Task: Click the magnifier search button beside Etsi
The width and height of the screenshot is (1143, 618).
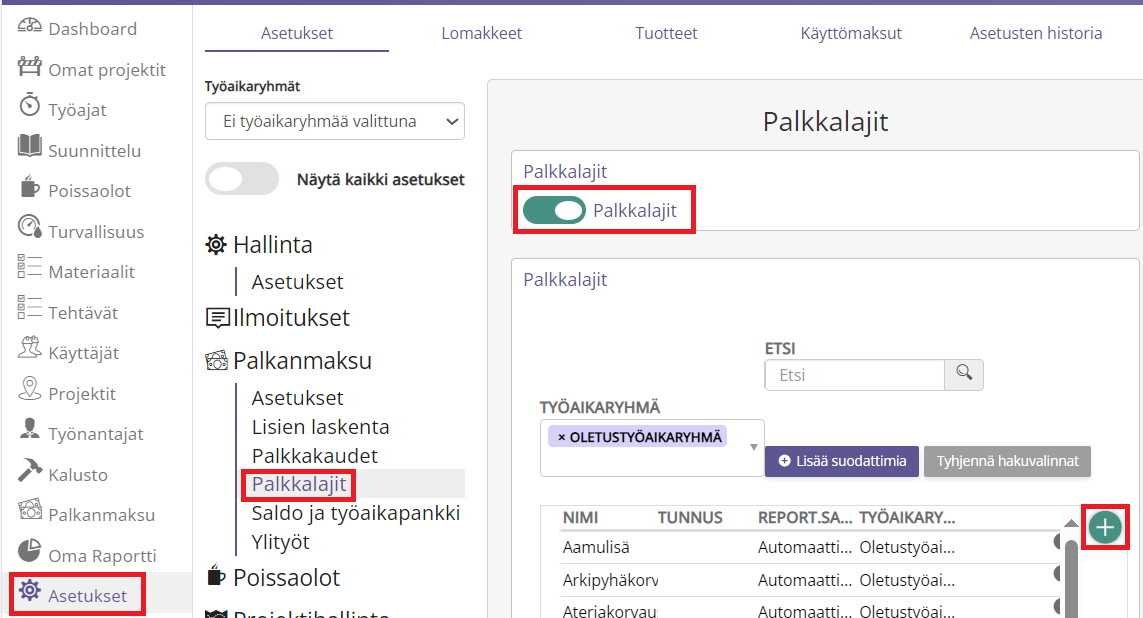Action: point(964,375)
